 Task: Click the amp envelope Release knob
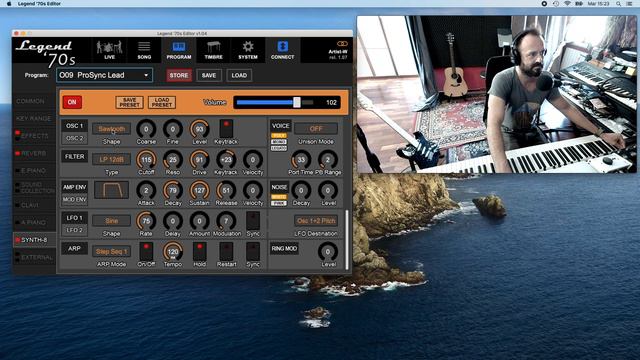pos(226,191)
